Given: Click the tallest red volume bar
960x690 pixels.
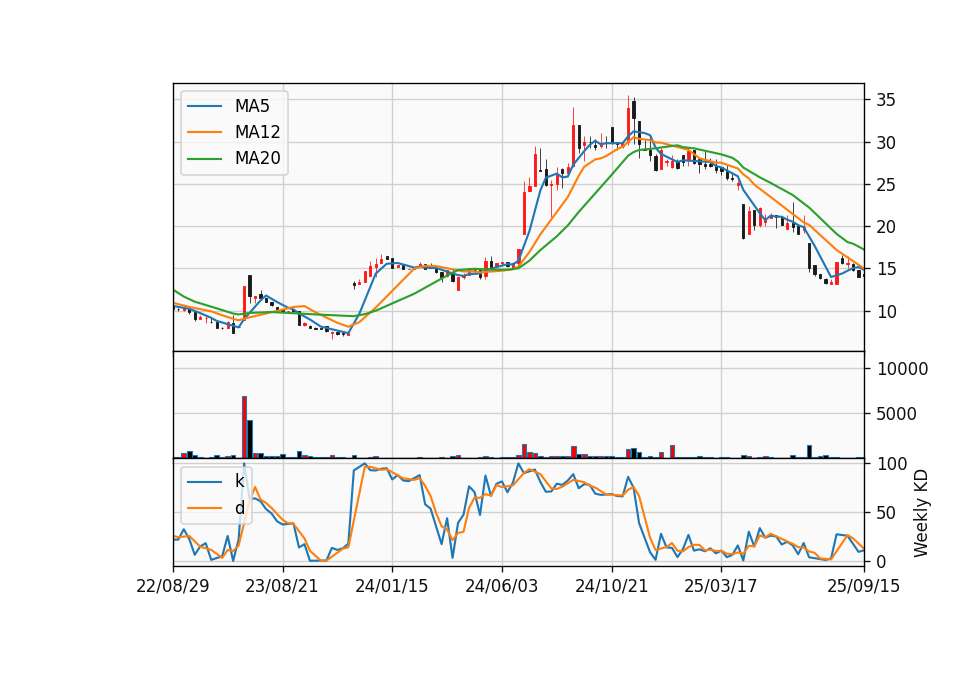Looking at the screenshot, I should tap(244, 427).
